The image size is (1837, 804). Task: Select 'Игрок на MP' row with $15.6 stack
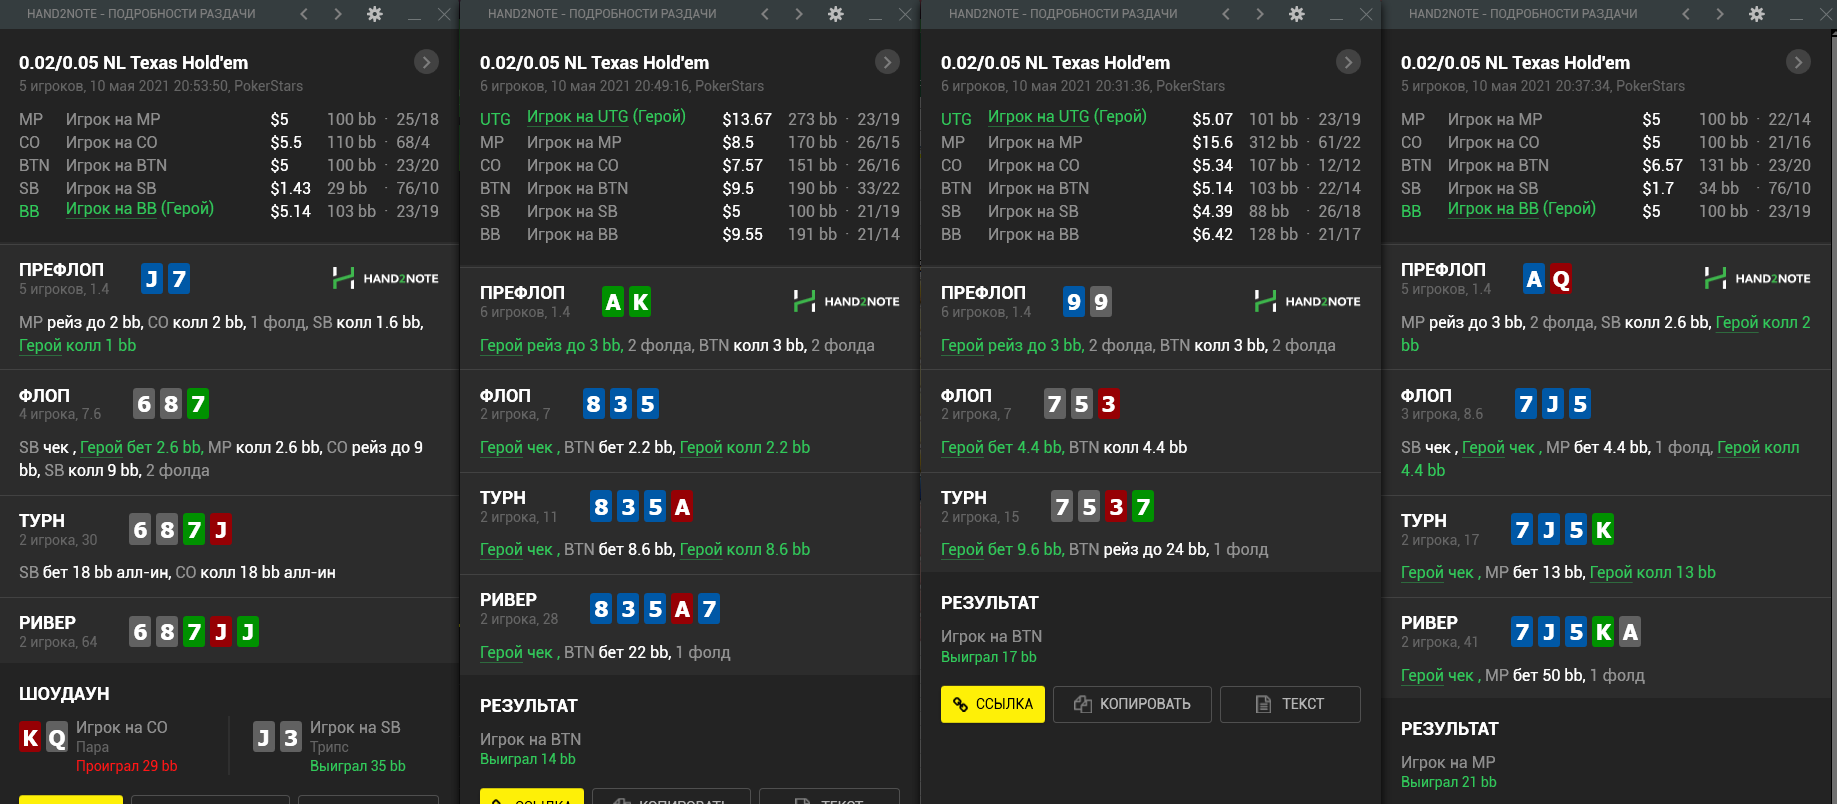tap(1151, 142)
